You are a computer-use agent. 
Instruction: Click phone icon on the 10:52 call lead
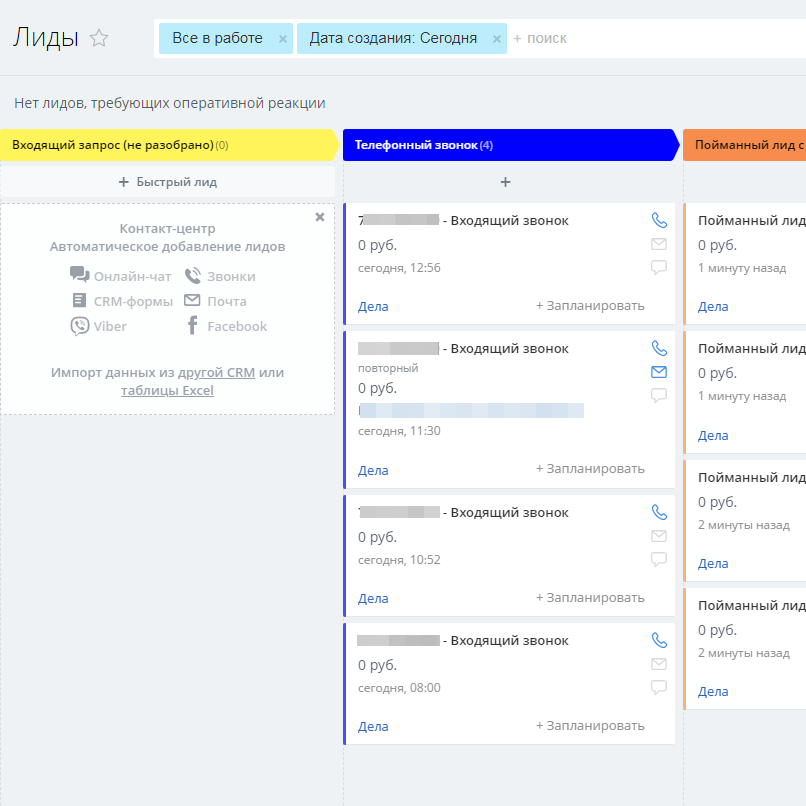point(659,512)
